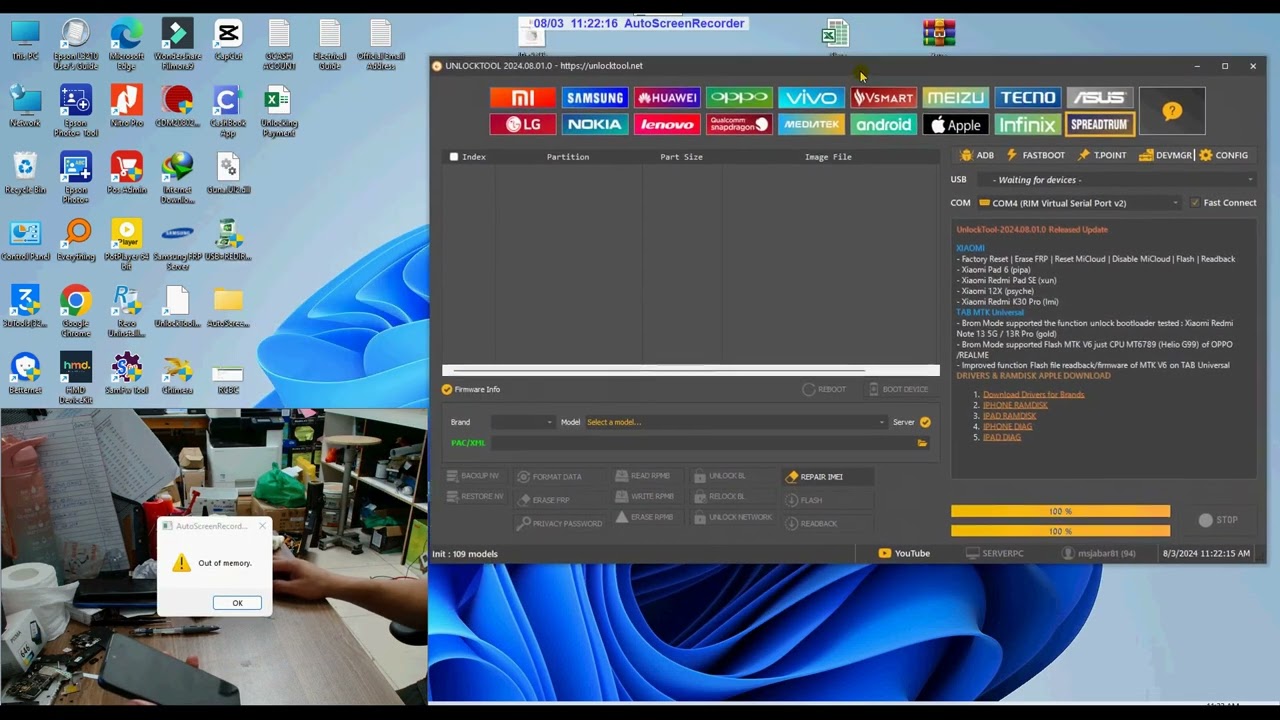Open the Qualcomm Snapdragon section

739,125
